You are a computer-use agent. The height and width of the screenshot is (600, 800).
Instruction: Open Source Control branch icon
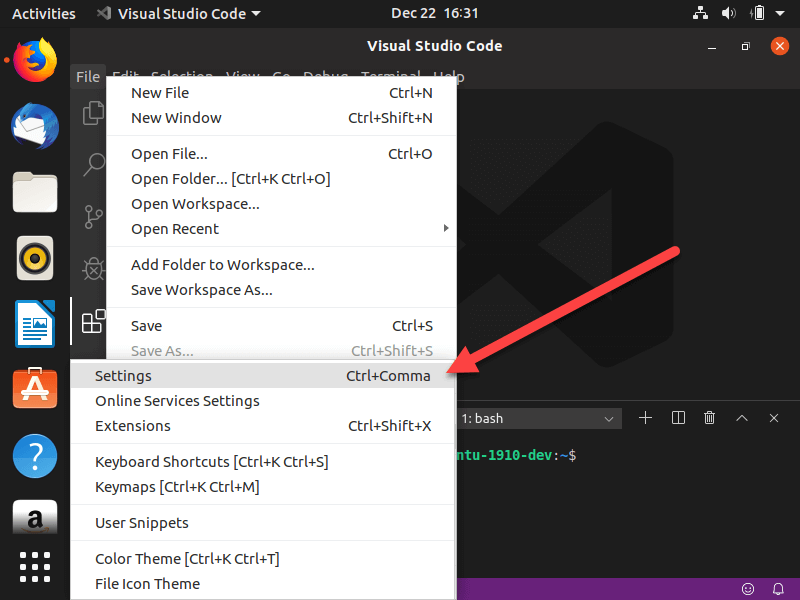click(93, 217)
